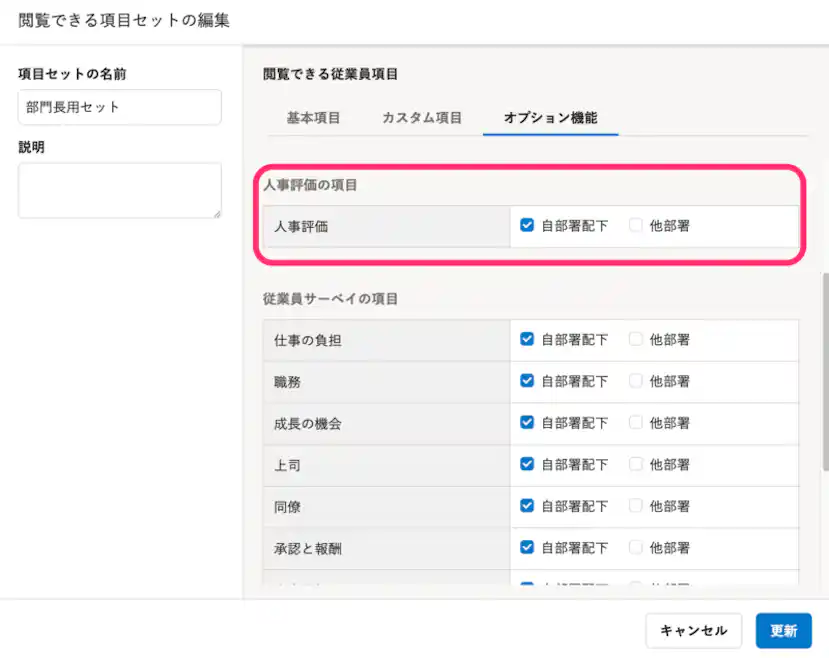829x658 pixels.
Task: Toggle off 自部署配下 for 成長の機会
Action: coord(527,423)
